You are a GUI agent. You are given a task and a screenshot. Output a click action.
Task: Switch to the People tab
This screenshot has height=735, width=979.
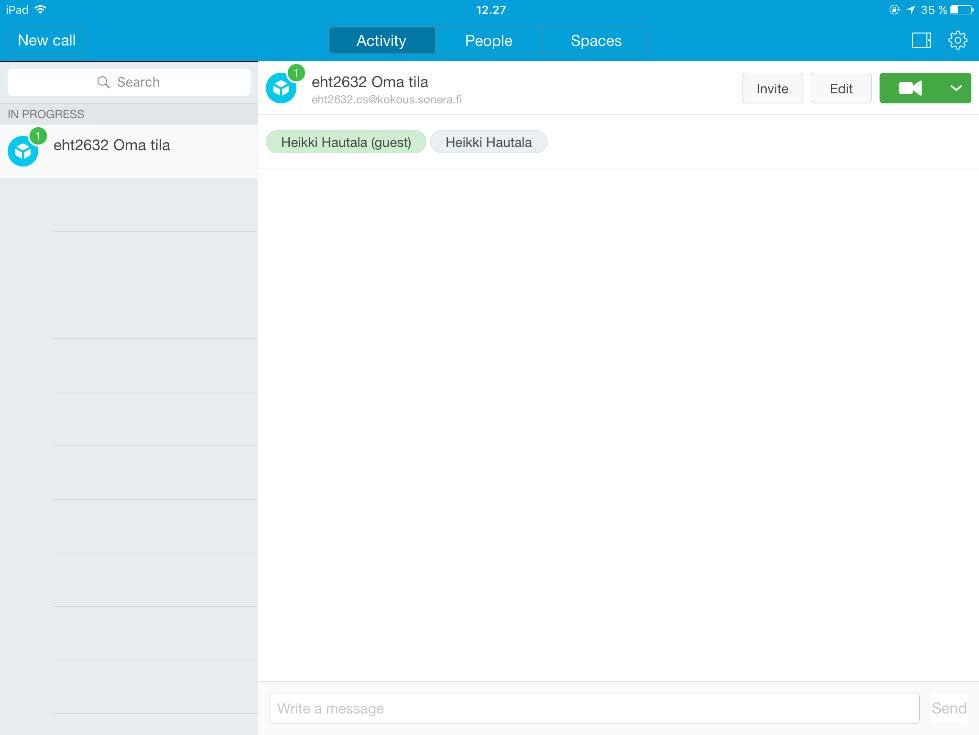coord(488,41)
